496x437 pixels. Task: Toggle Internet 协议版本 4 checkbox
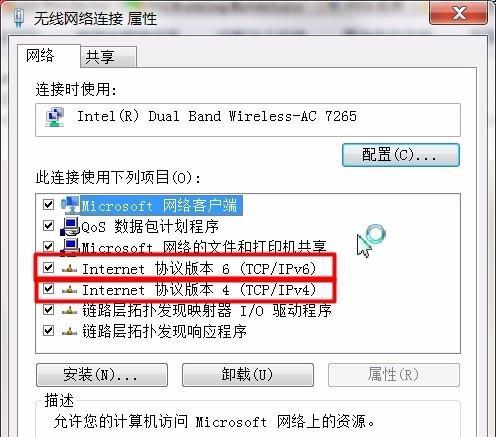(49, 288)
